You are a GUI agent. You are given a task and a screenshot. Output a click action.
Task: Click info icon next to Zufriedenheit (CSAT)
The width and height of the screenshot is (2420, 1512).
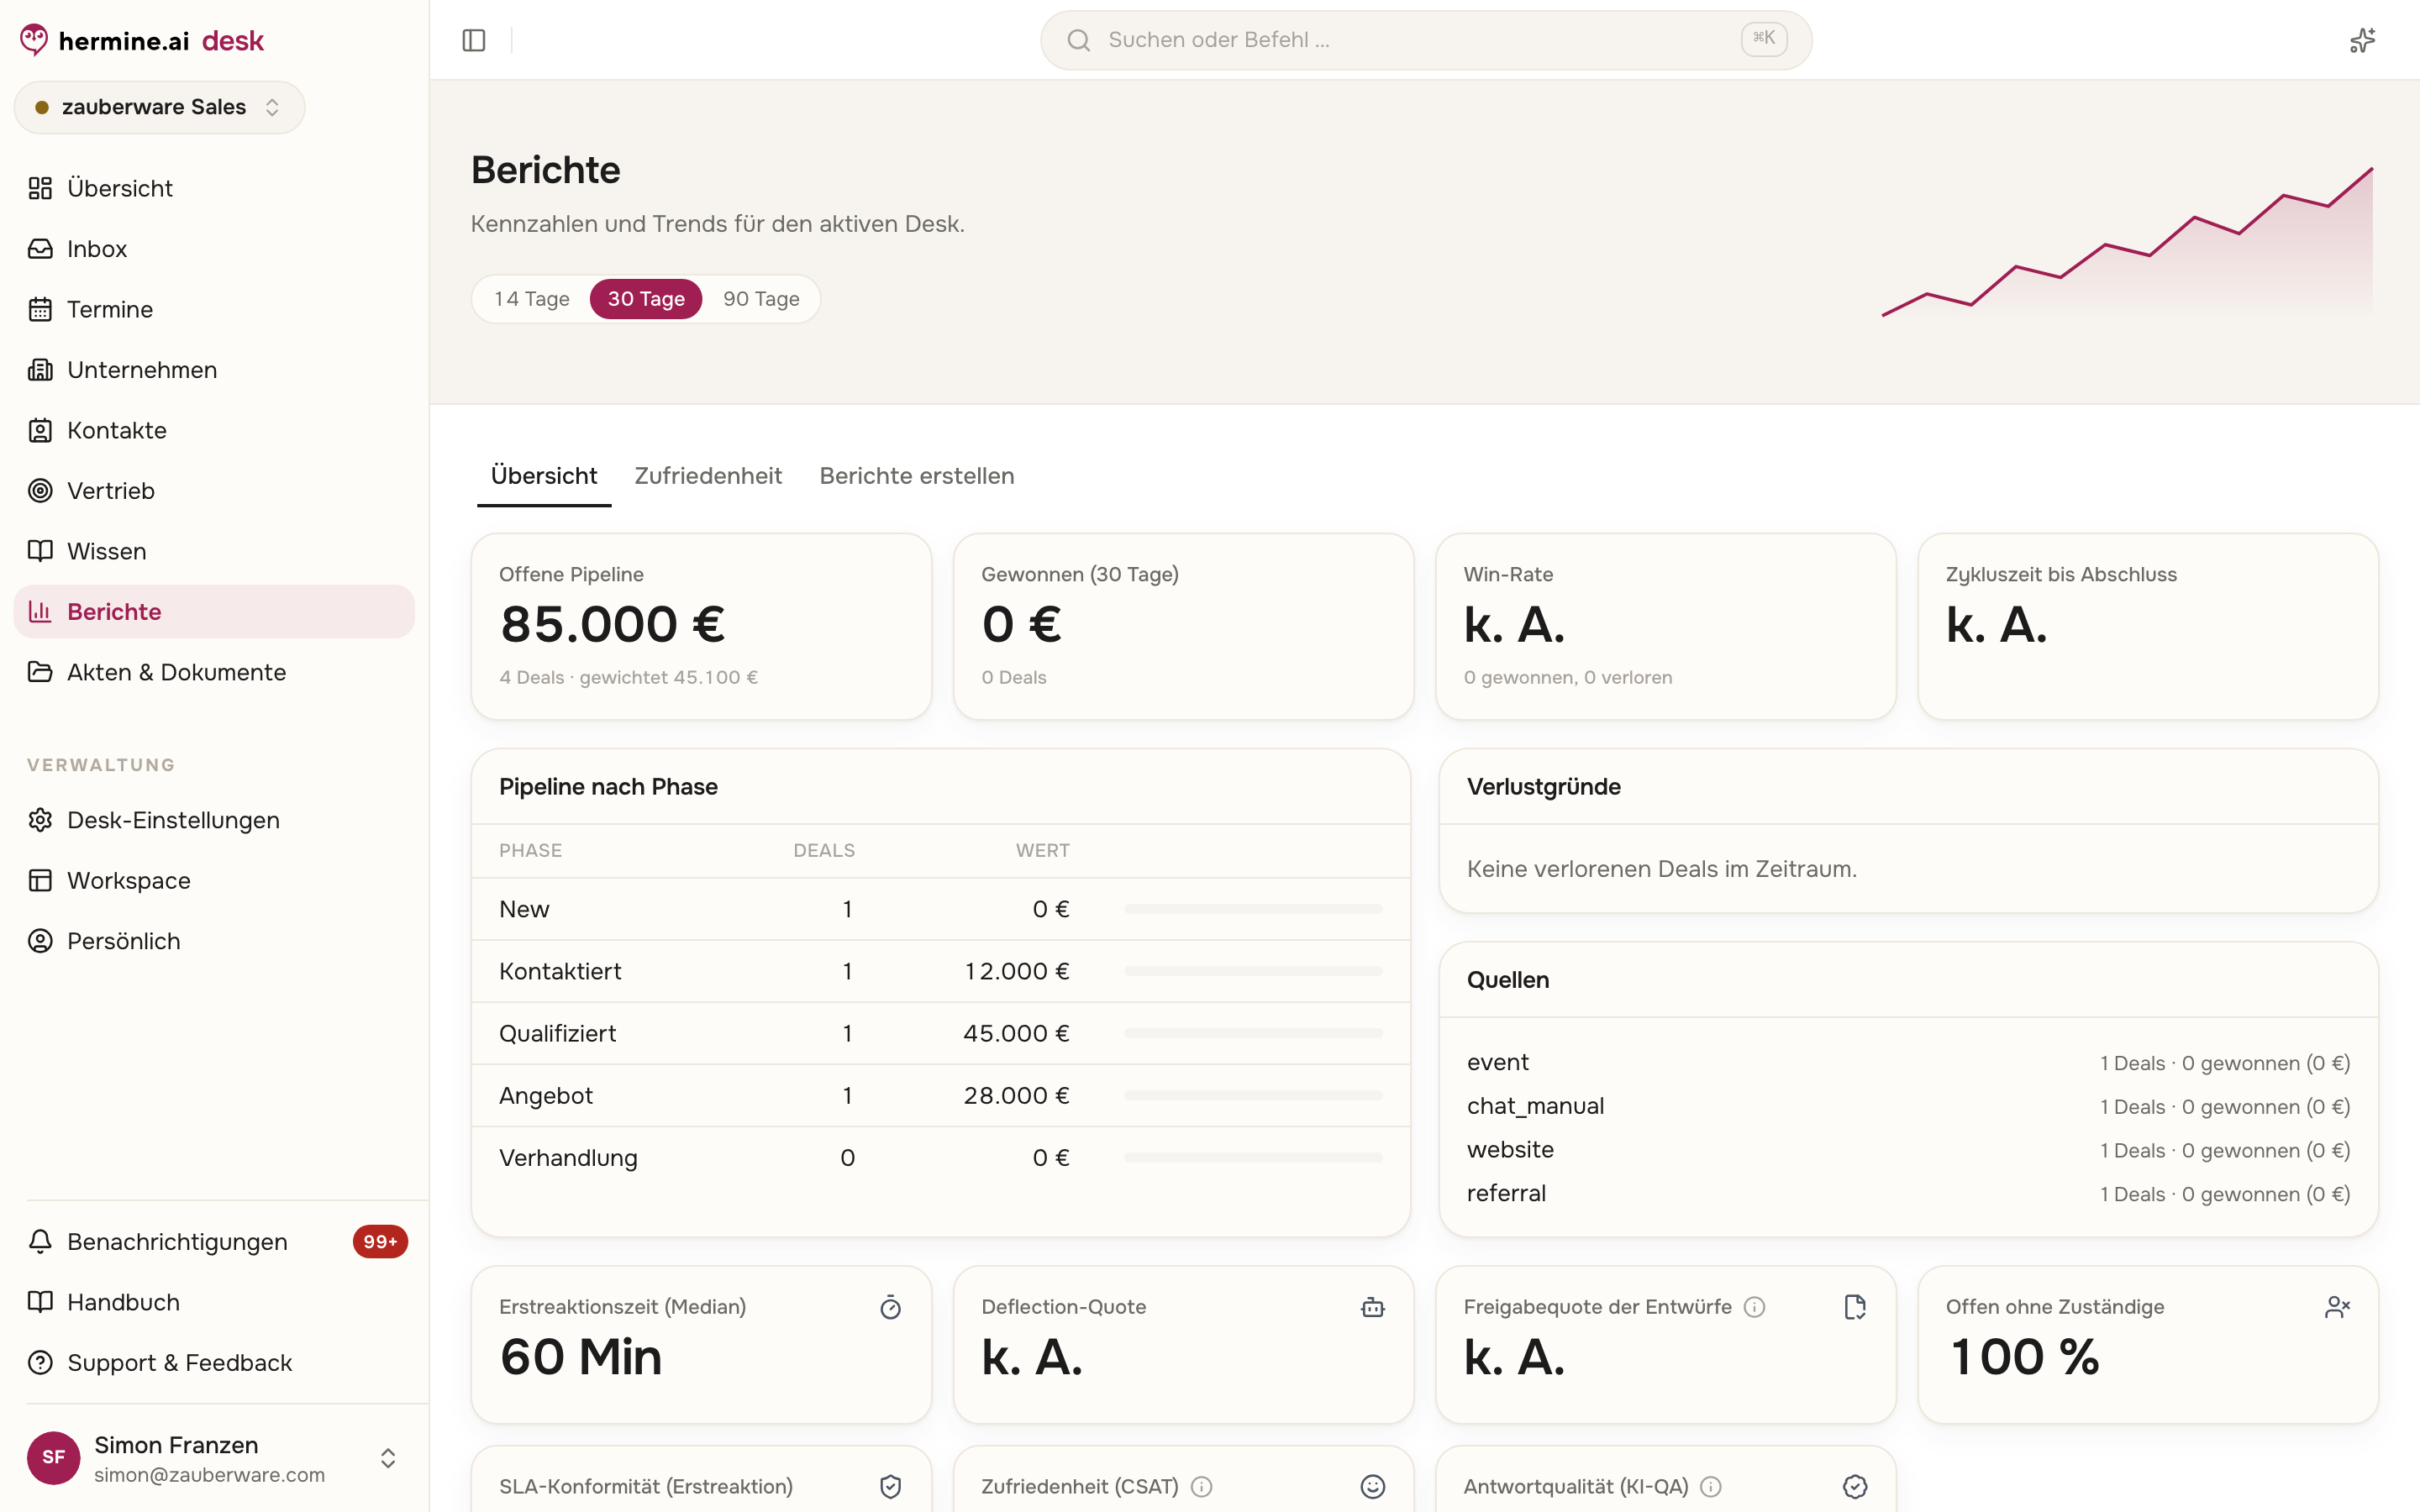click(x=1202, y=1487)
